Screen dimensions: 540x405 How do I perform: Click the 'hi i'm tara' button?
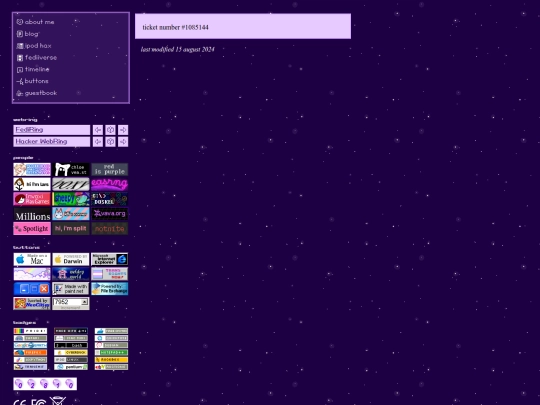coord(32,184)
